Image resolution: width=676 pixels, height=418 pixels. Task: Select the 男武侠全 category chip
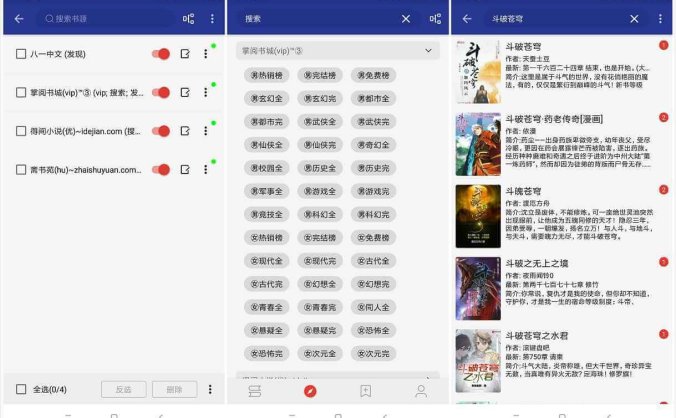[320, 122]
